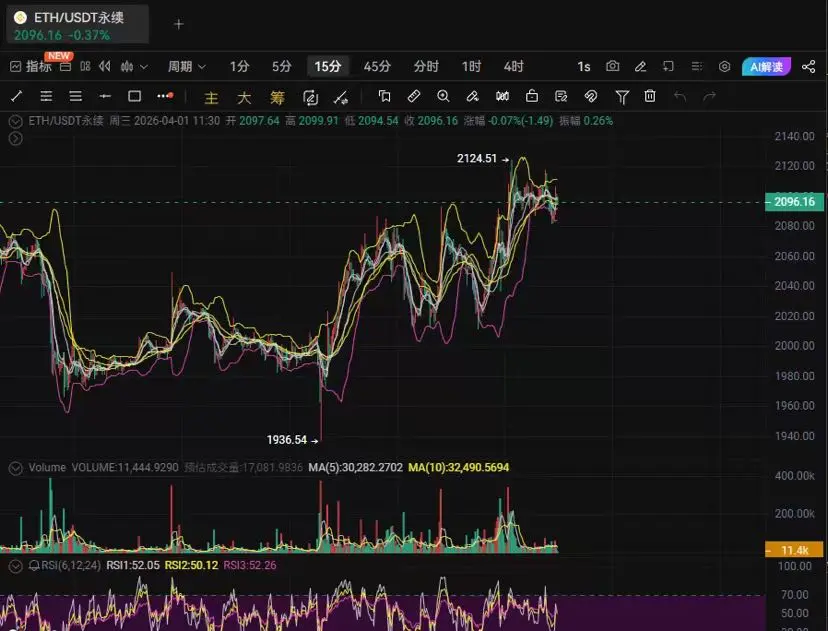This screenshot has height=631, width=828.
Task: Select the 15分 timeframe tab
Action: tap(327, 67)
